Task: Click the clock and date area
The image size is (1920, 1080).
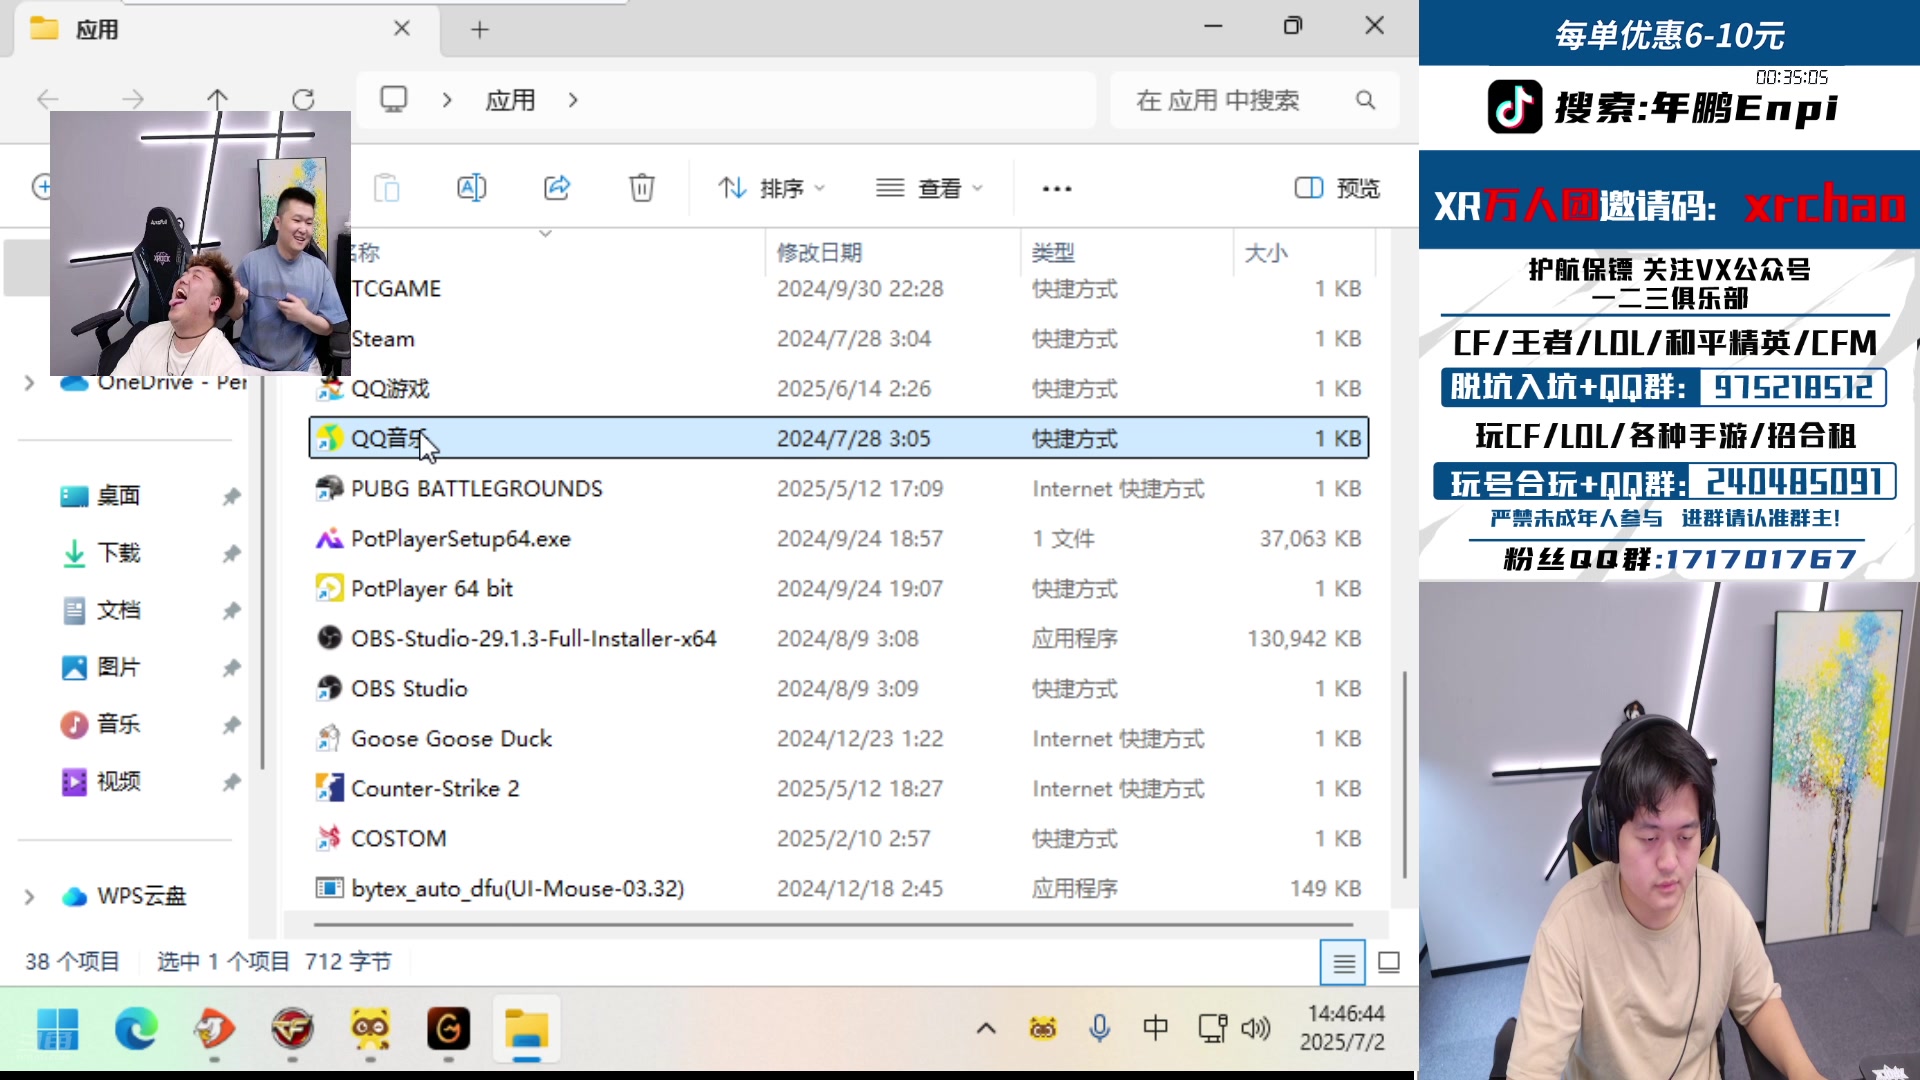Action: [1343, 1028]
